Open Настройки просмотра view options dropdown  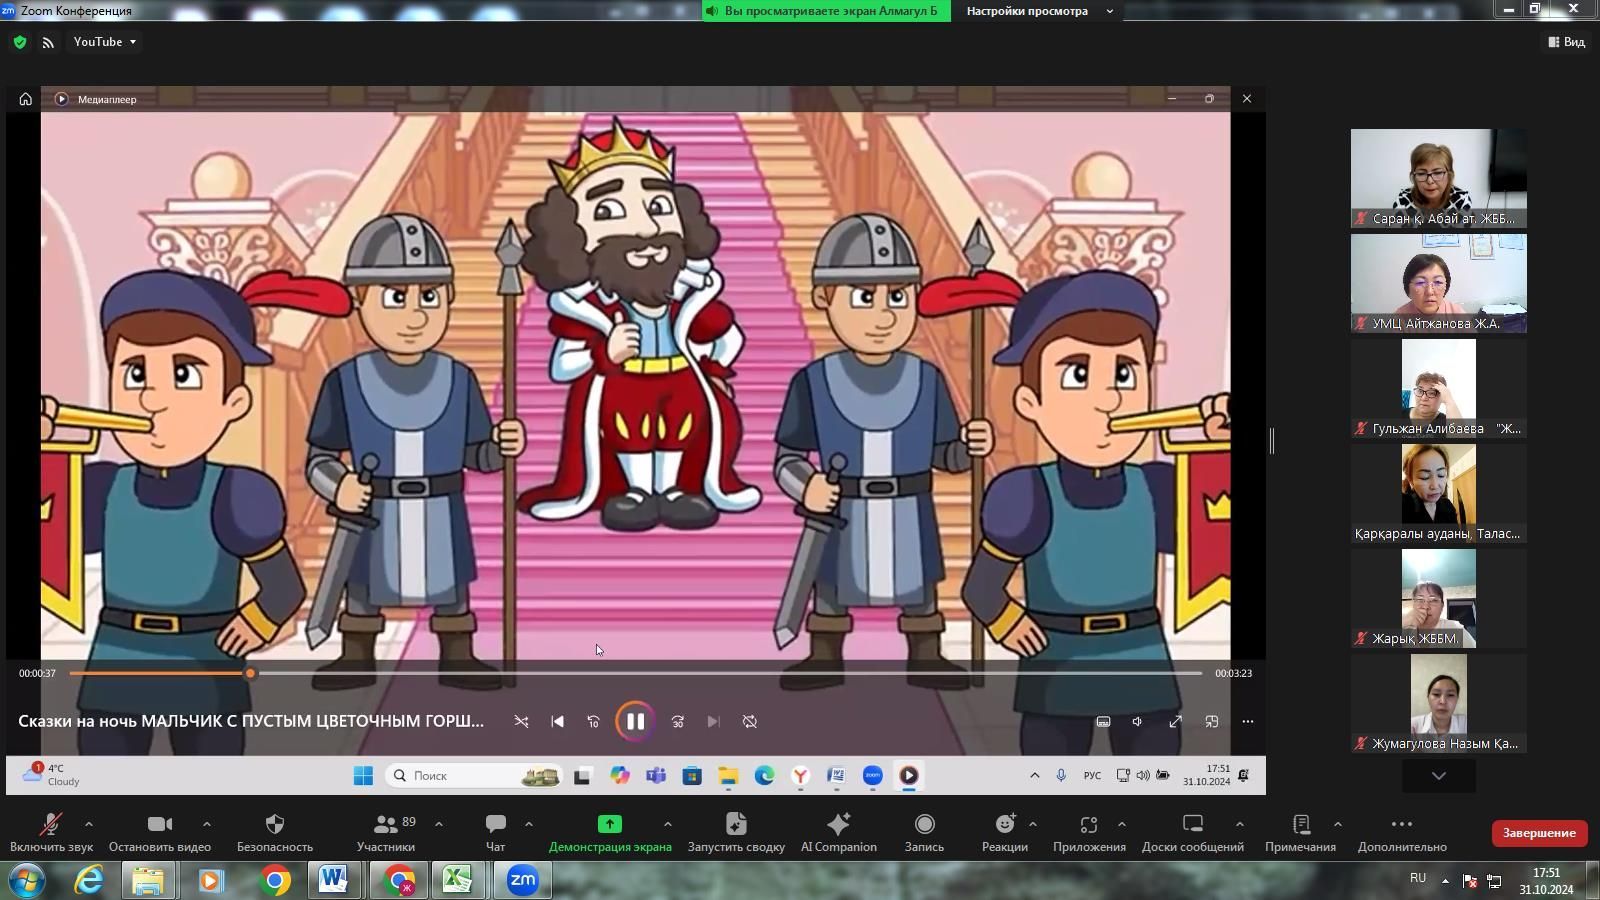click(1039, 11)
